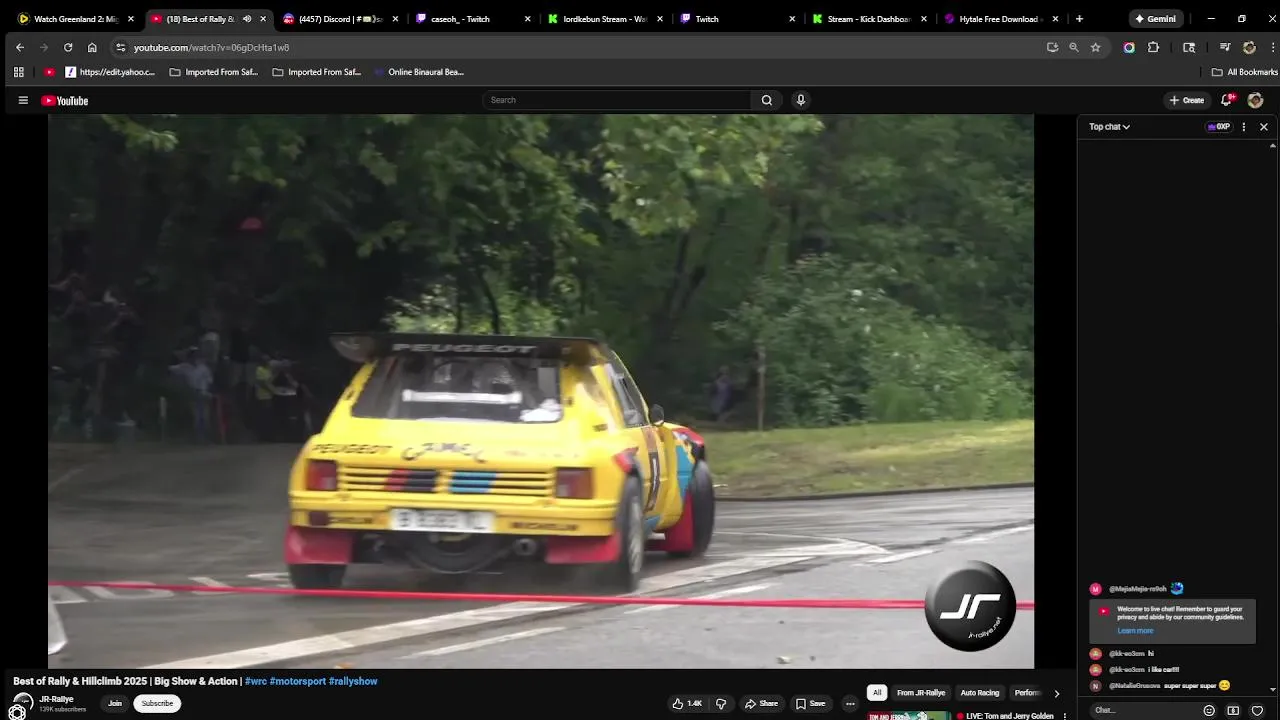The image size is (1280, 720).
Task: Open a new browser tab
Action: 1079,19
